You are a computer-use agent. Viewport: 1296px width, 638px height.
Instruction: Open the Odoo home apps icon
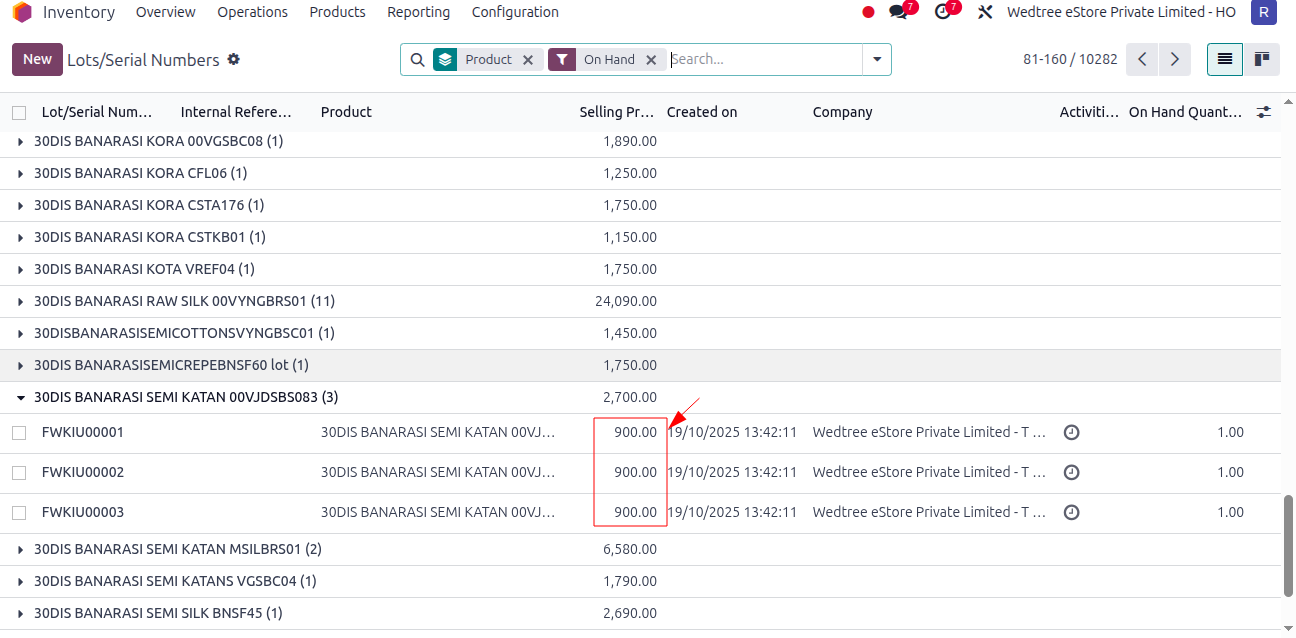pyautogui.click(x=22, y=13)
